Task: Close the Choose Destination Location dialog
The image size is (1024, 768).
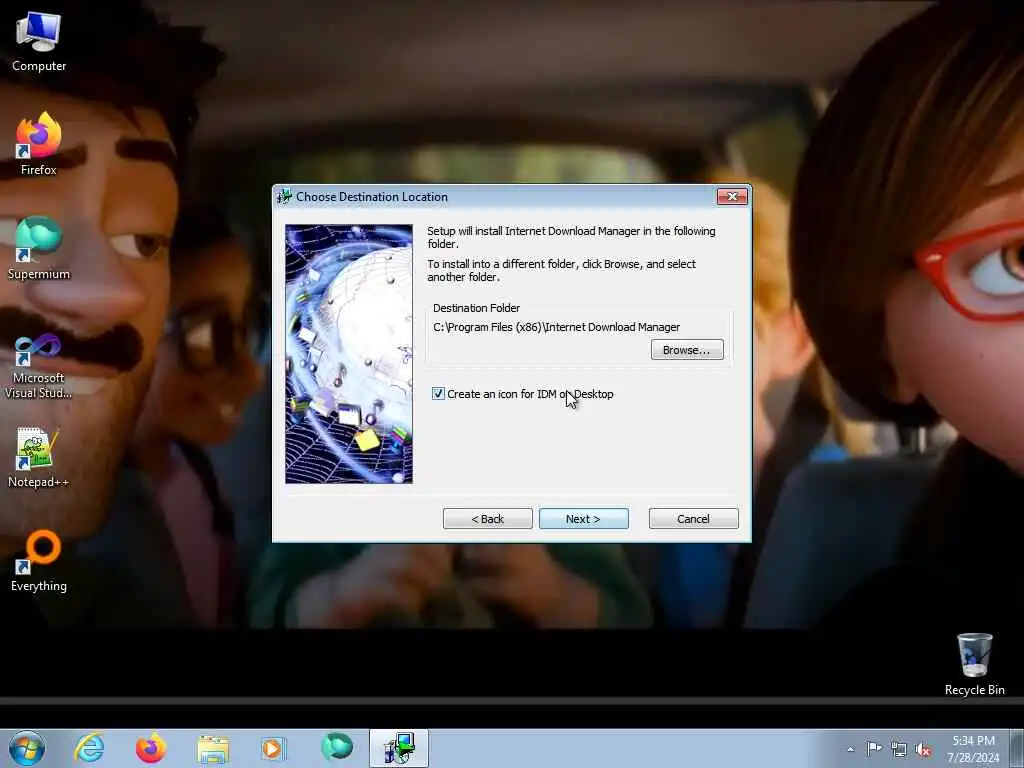Action: pyautogui.click(x=732, y=197)
